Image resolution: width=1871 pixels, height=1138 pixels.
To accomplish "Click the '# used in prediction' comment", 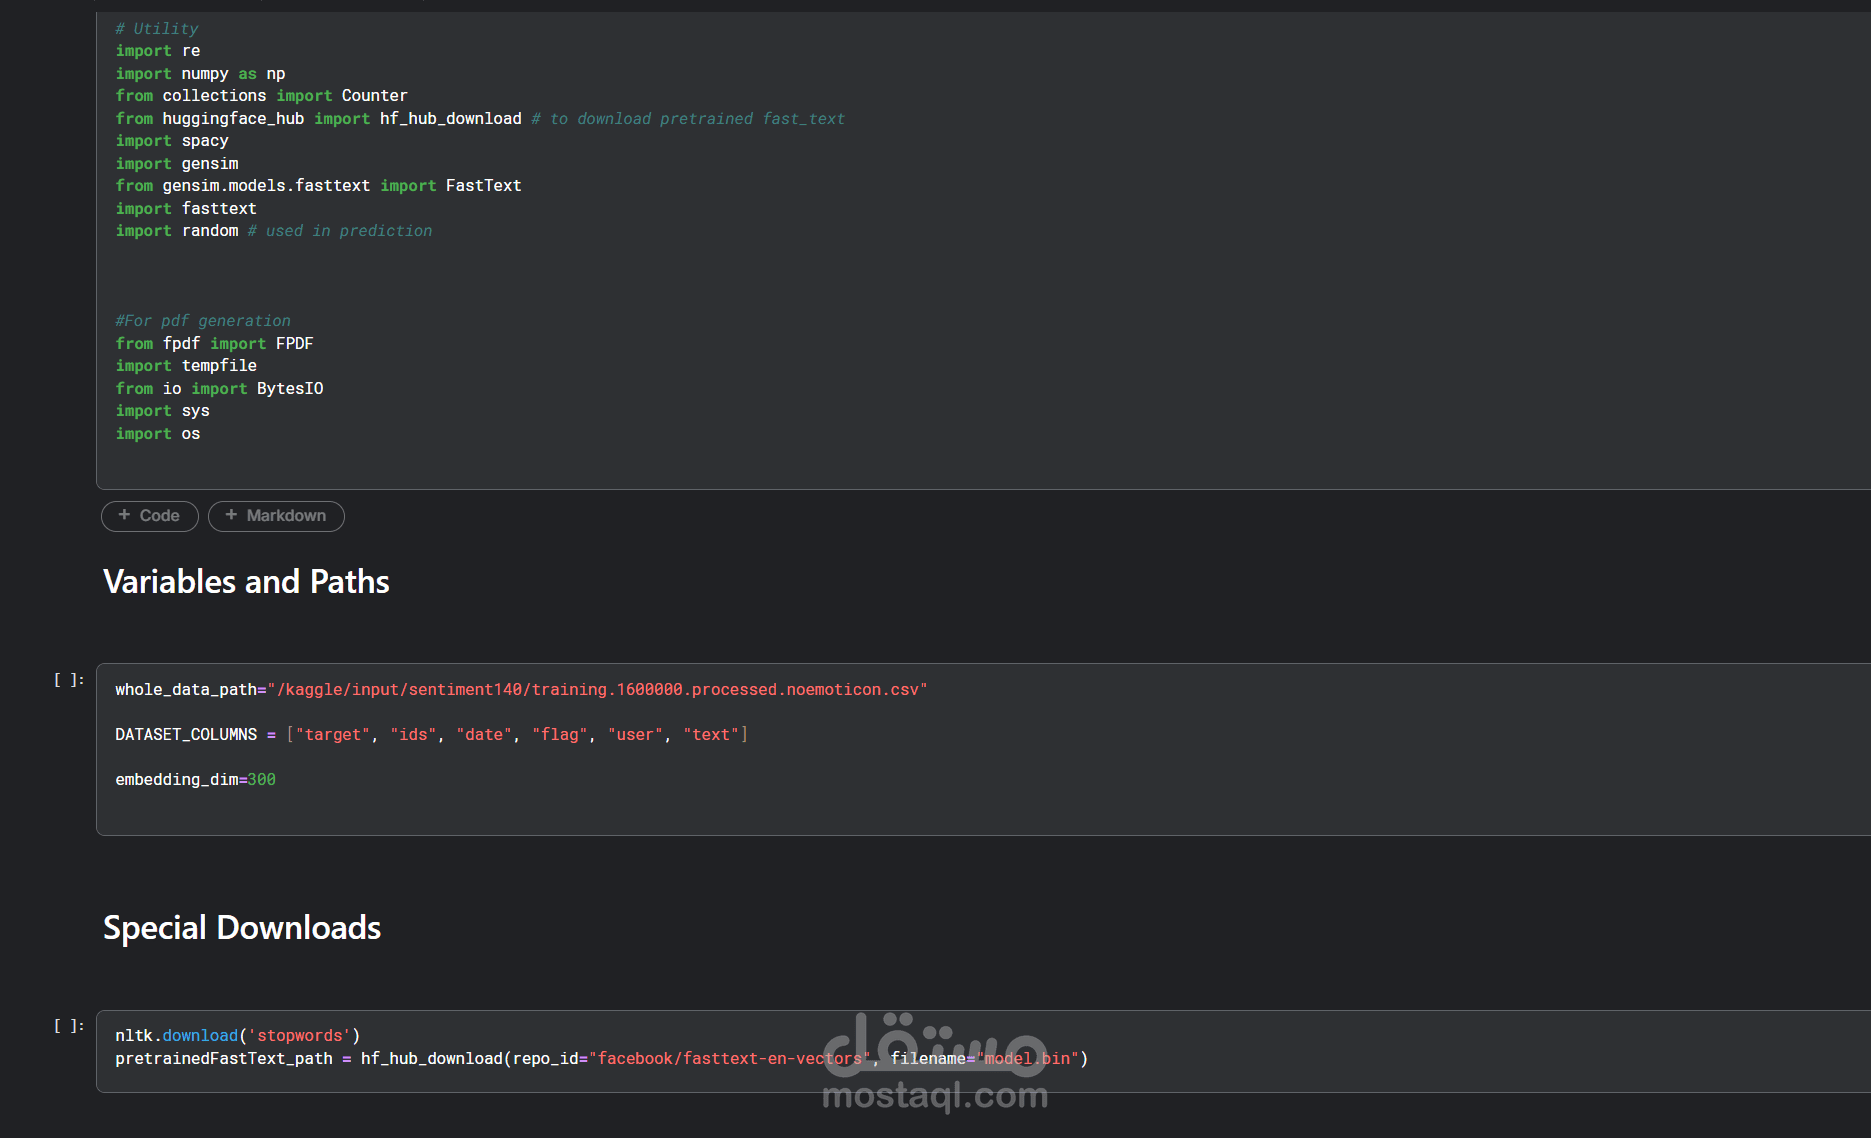I will 340,231.
